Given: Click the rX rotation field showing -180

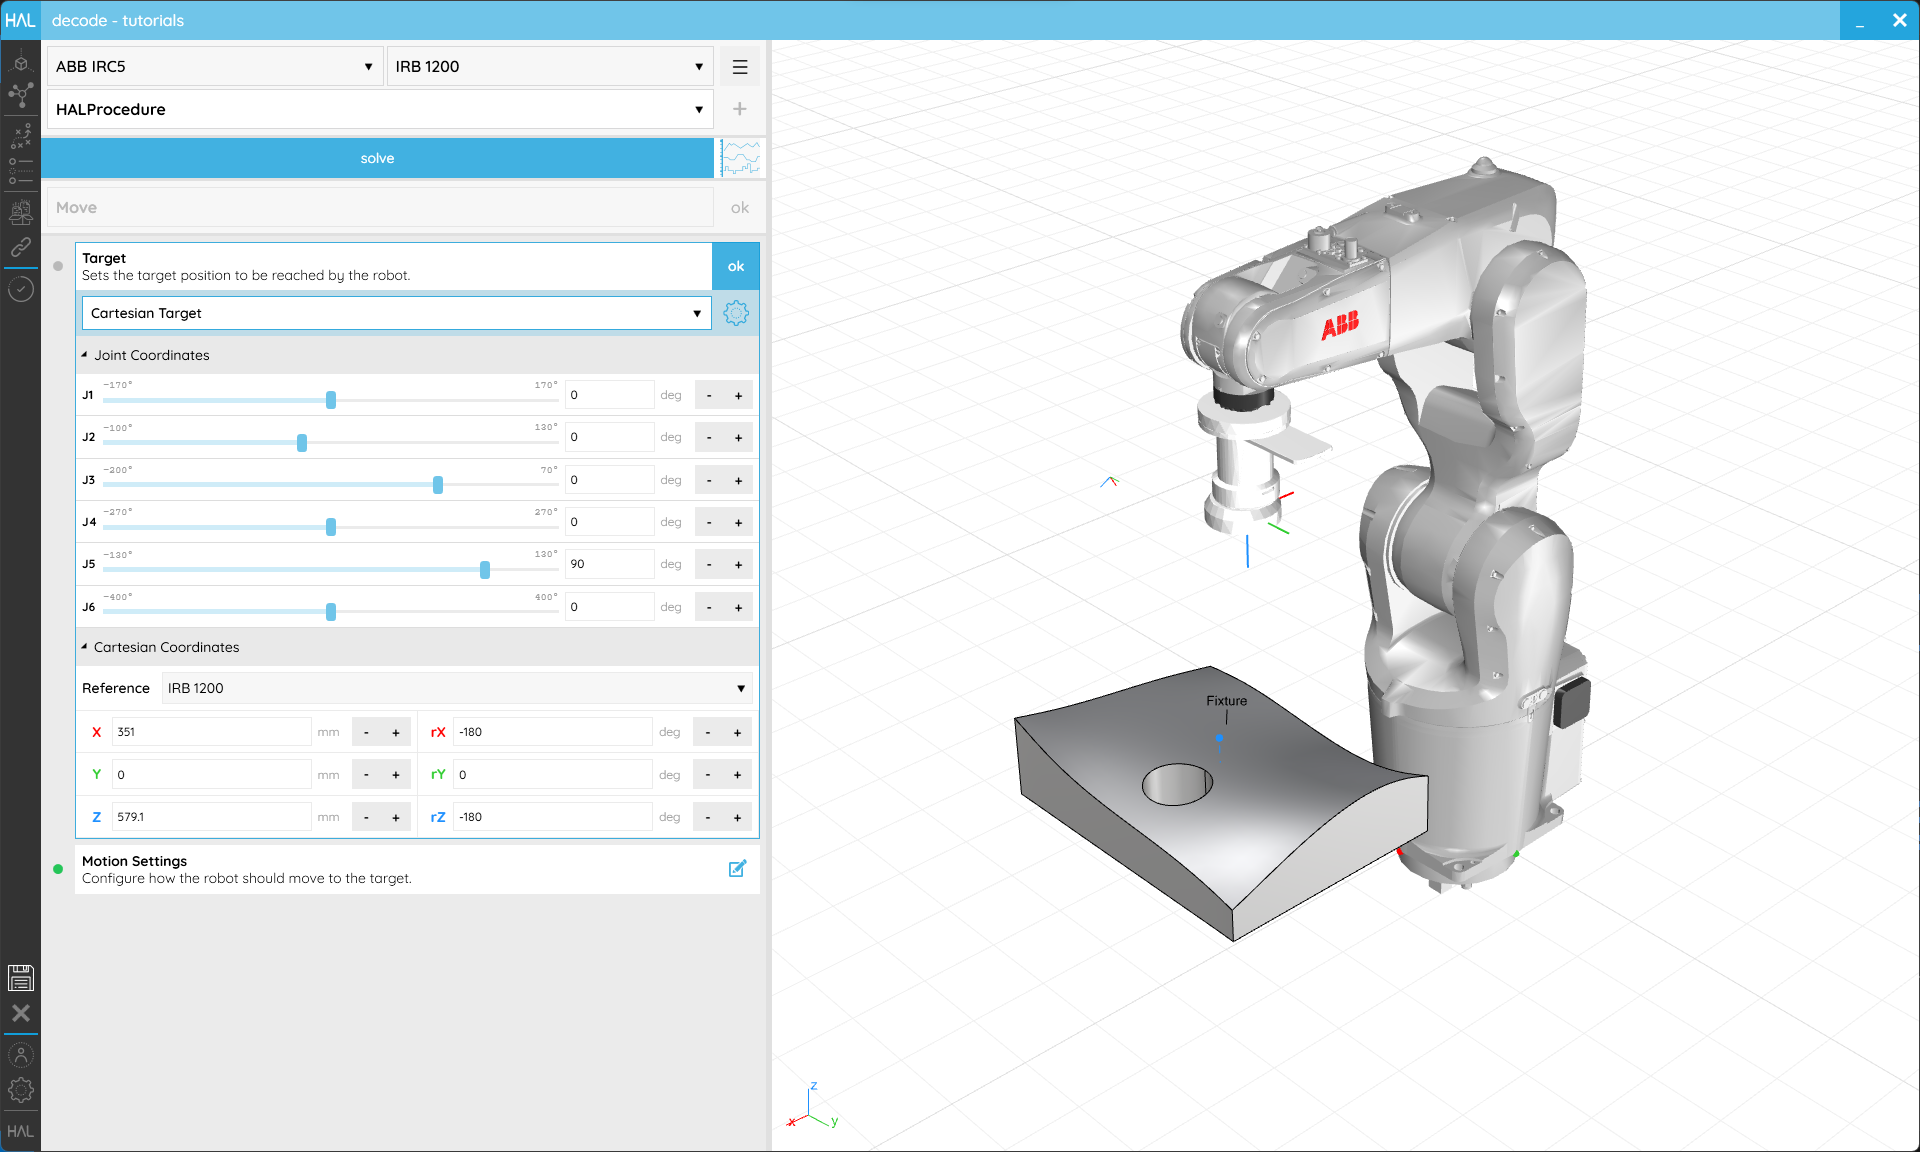Looking at the screenshot, I should coord(552,732).
